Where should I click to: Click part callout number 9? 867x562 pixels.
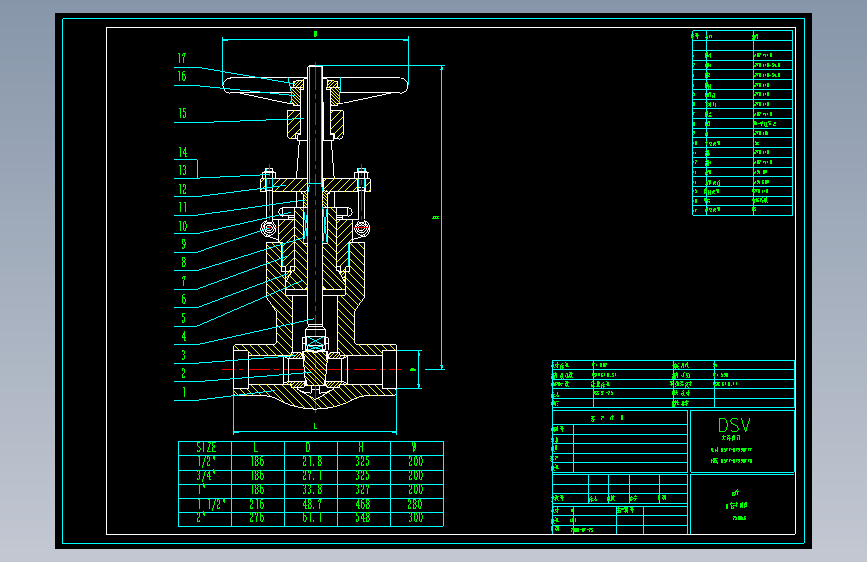[x=184, y=244]
